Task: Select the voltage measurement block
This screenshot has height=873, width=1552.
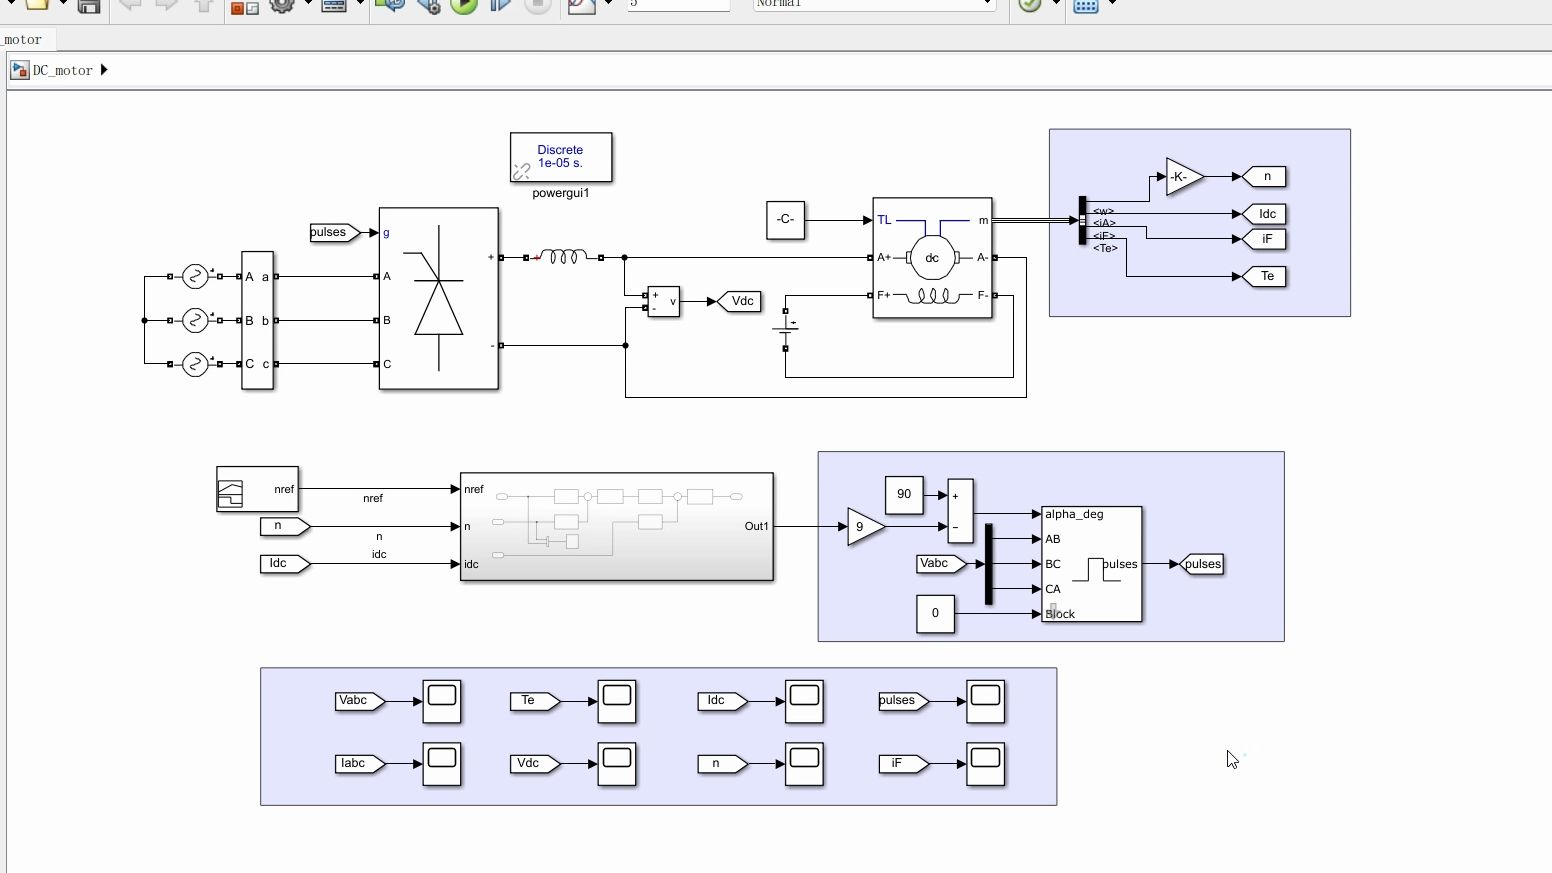Action: coord(664,301)
